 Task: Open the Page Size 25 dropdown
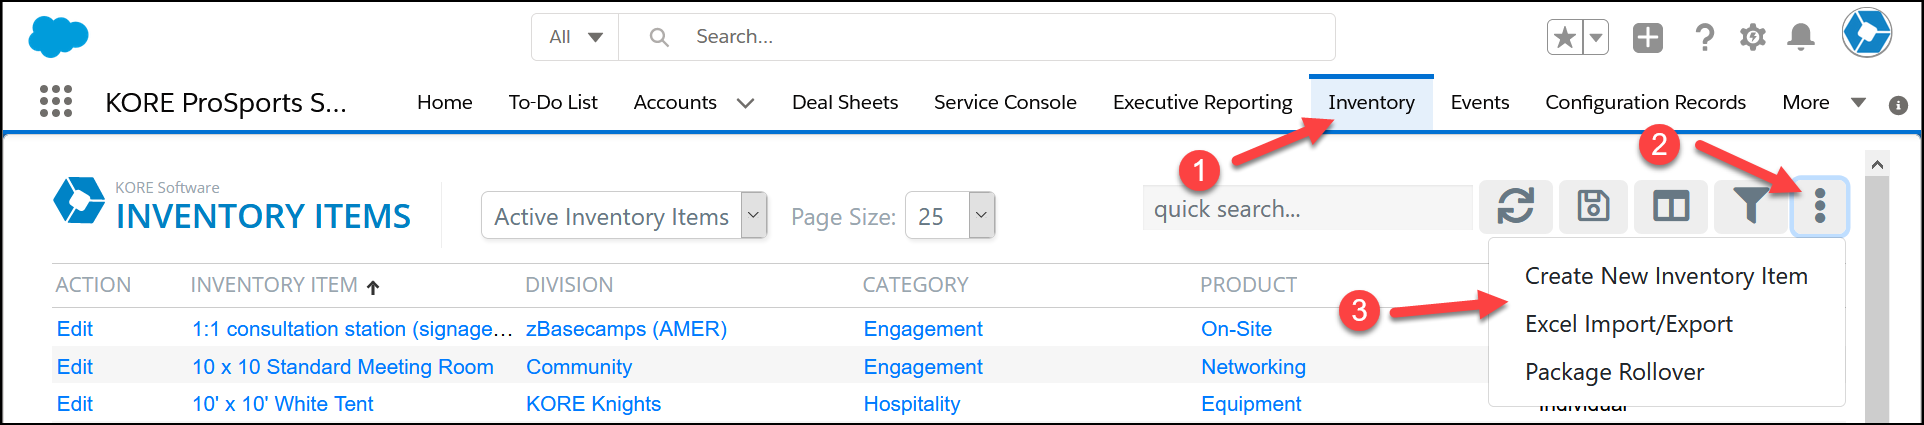pyautogui.click(x=950, y=216)
